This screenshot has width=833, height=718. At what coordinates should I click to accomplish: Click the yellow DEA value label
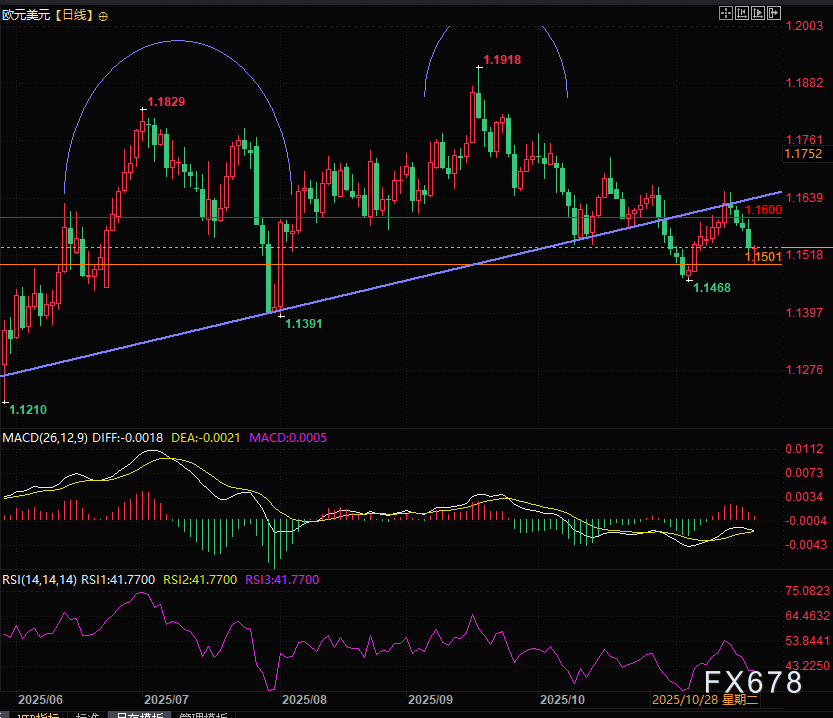201,438
